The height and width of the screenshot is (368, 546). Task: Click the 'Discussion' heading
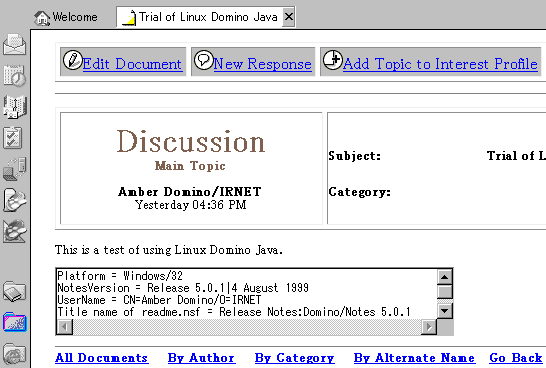(191, 141)
